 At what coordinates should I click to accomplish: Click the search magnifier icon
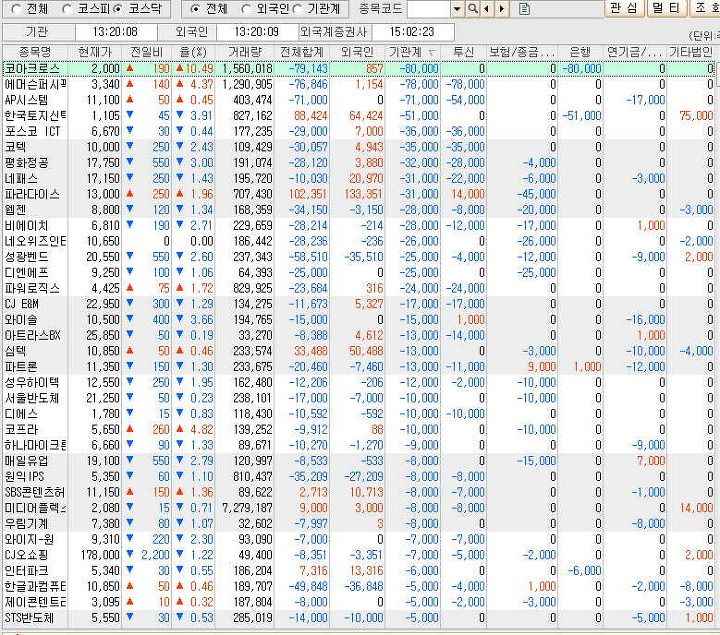472,8
